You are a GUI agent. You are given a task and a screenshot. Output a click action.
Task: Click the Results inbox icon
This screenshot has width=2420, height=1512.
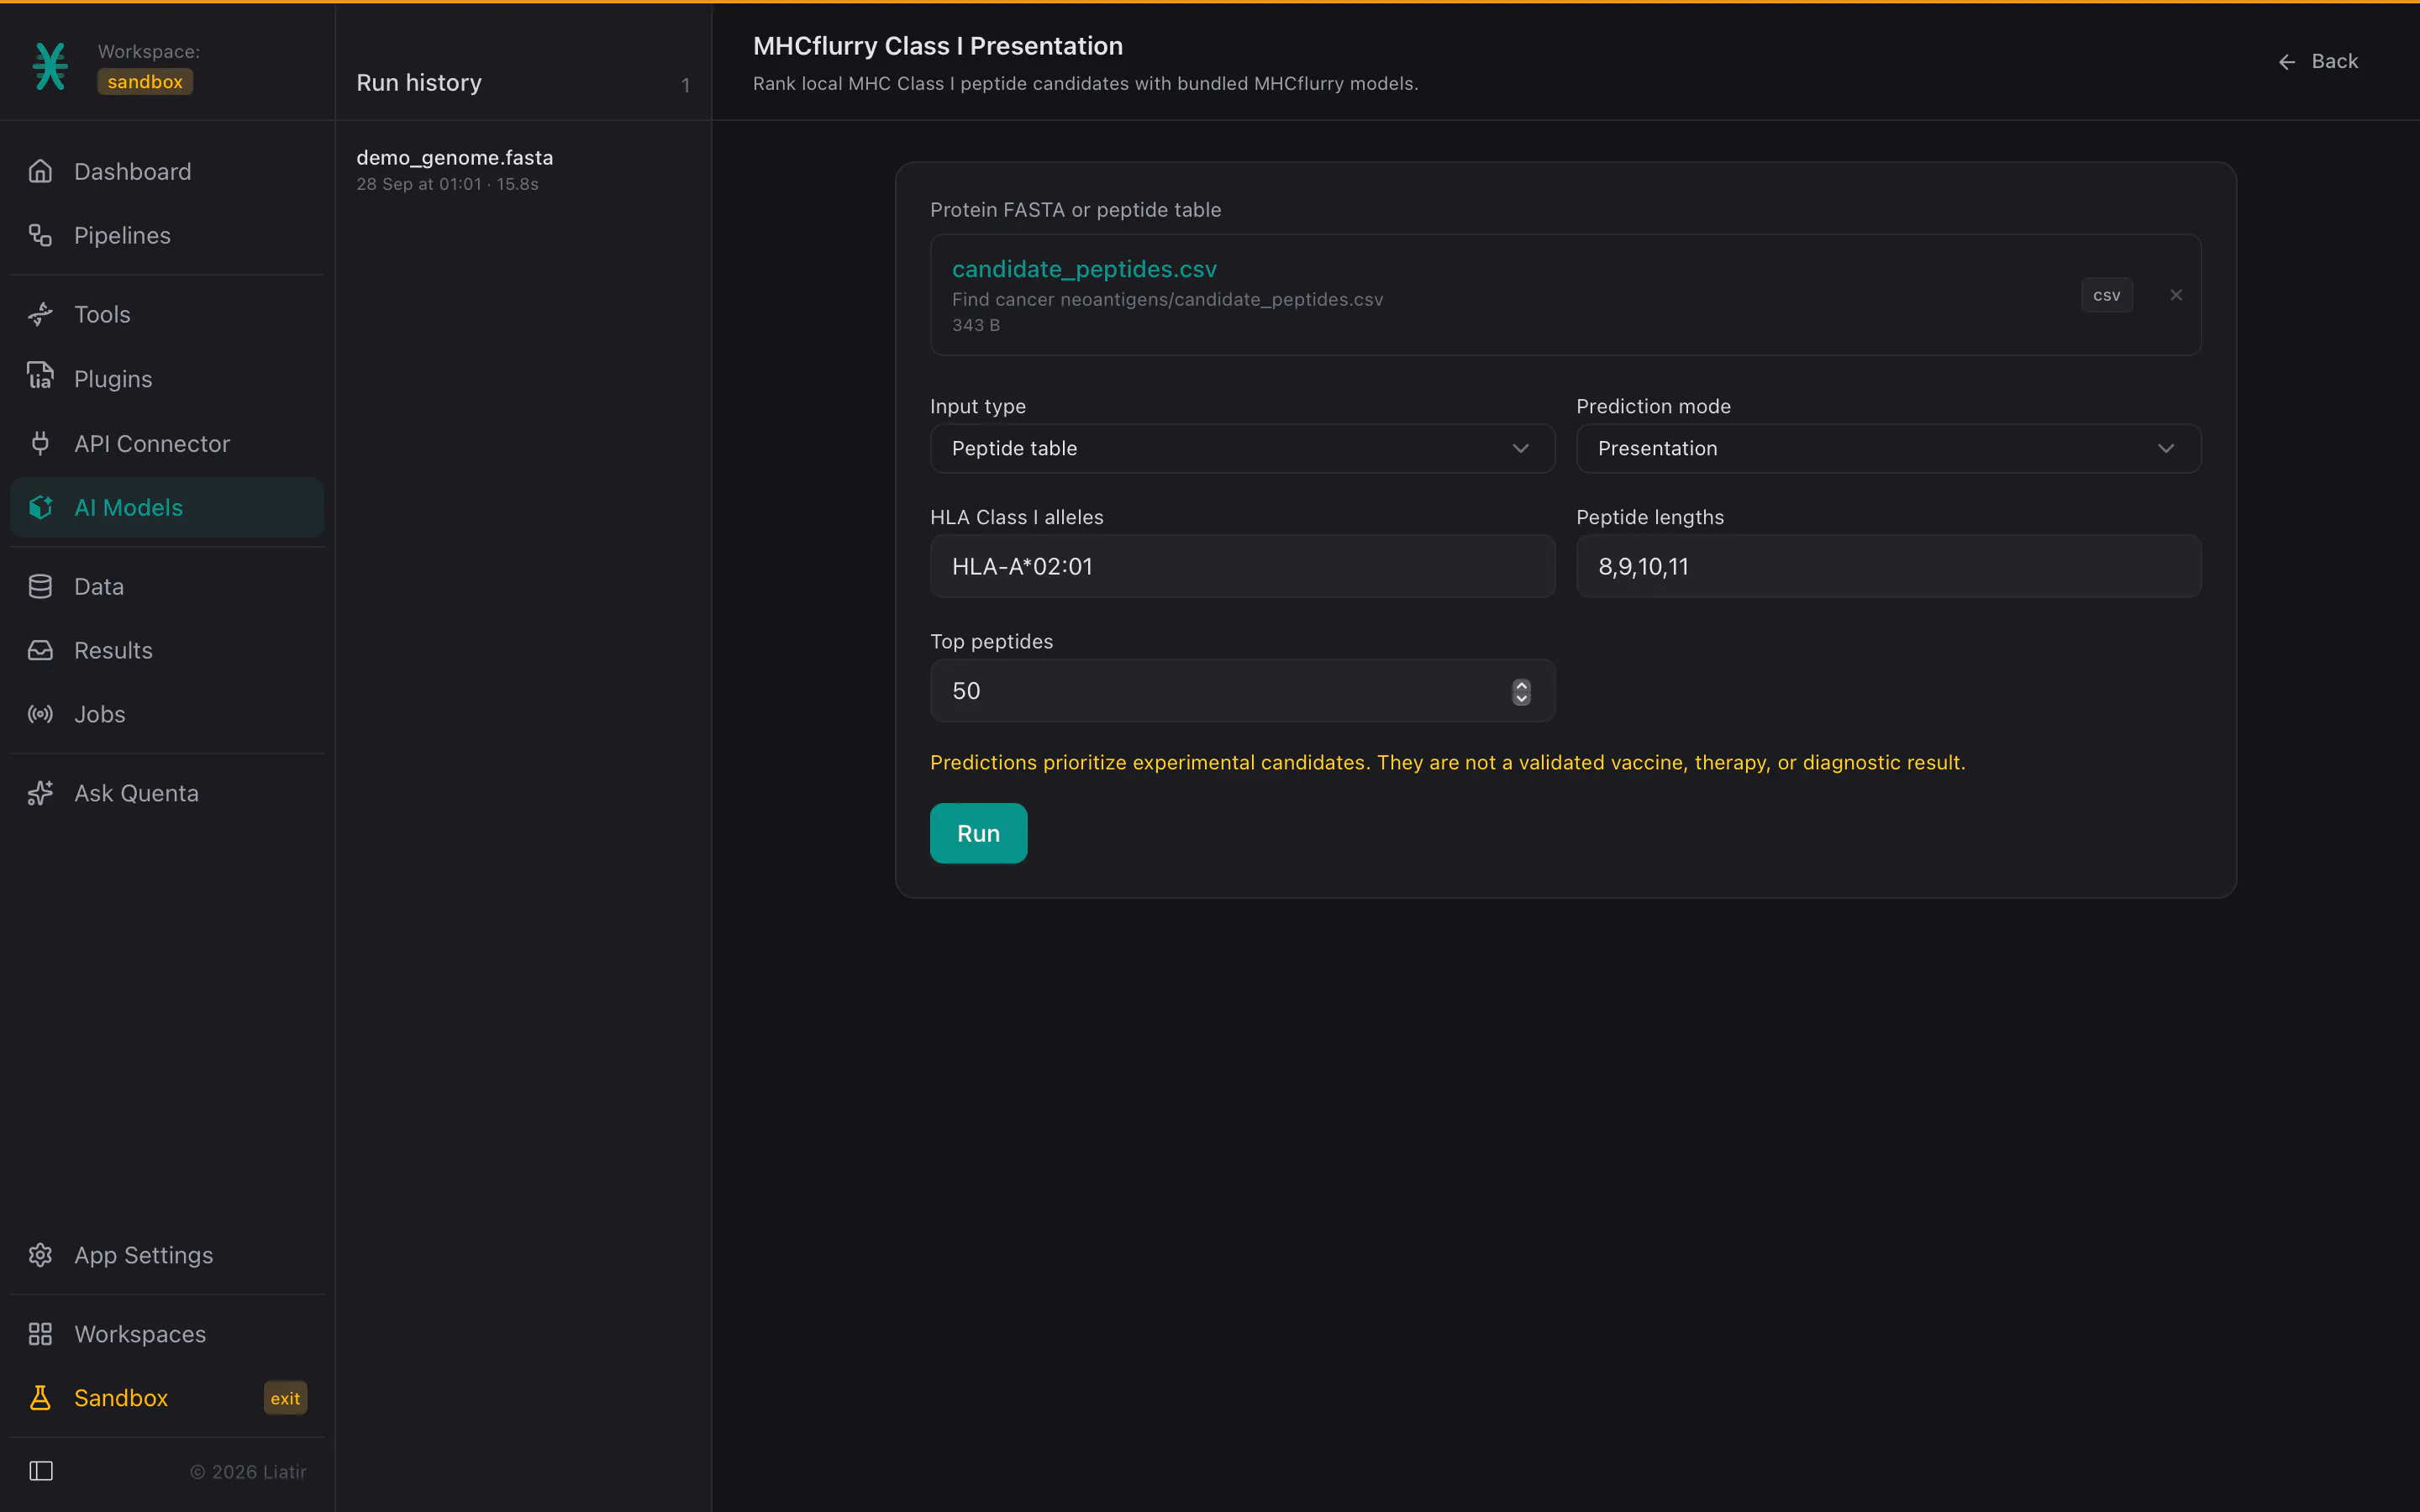[40, 650]
